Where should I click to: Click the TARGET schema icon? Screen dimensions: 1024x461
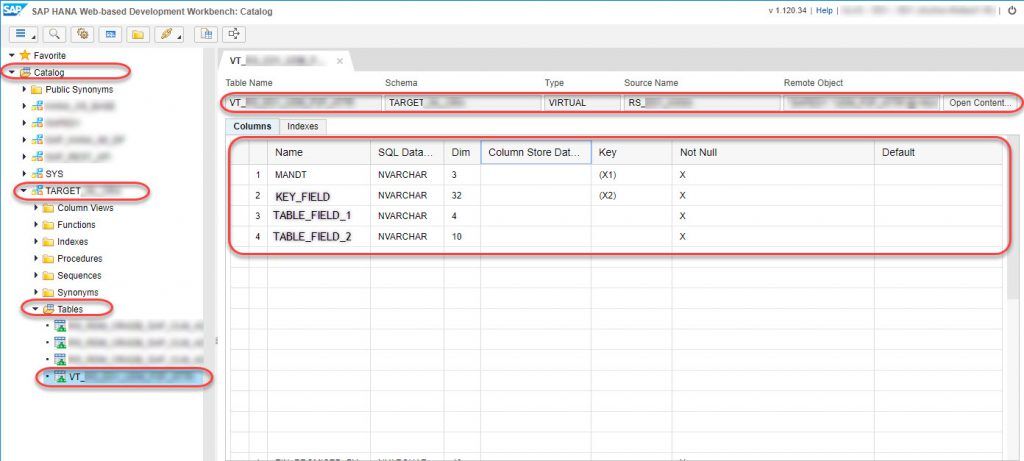37,191
